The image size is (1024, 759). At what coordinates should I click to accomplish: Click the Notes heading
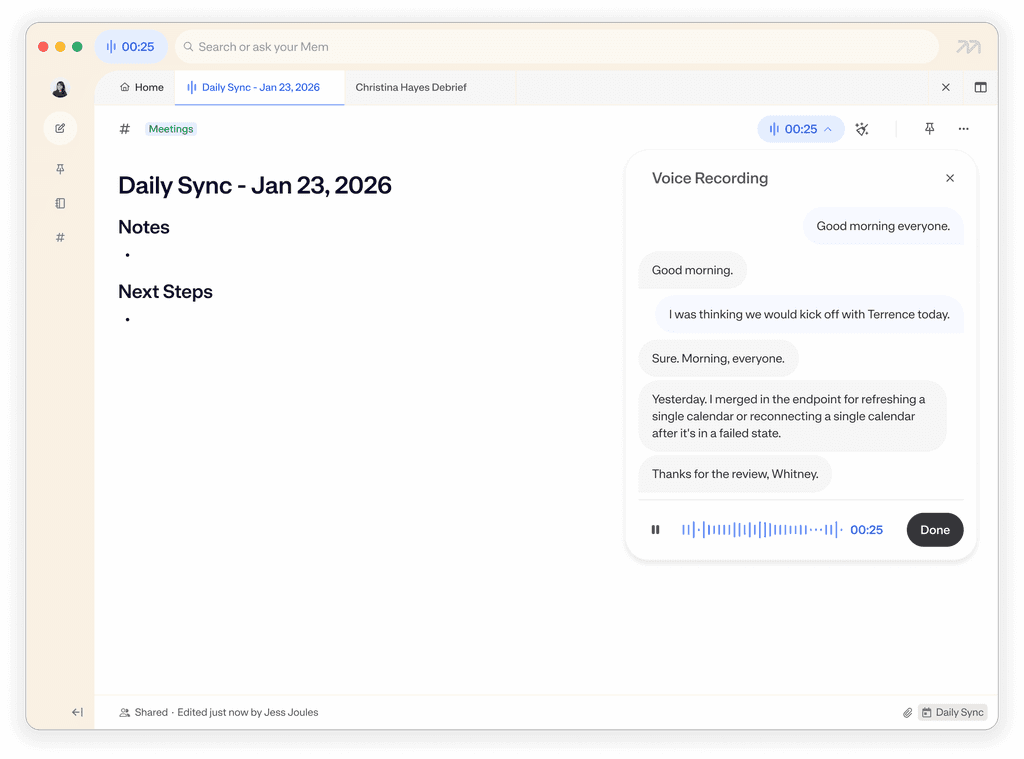coord(144,227)
